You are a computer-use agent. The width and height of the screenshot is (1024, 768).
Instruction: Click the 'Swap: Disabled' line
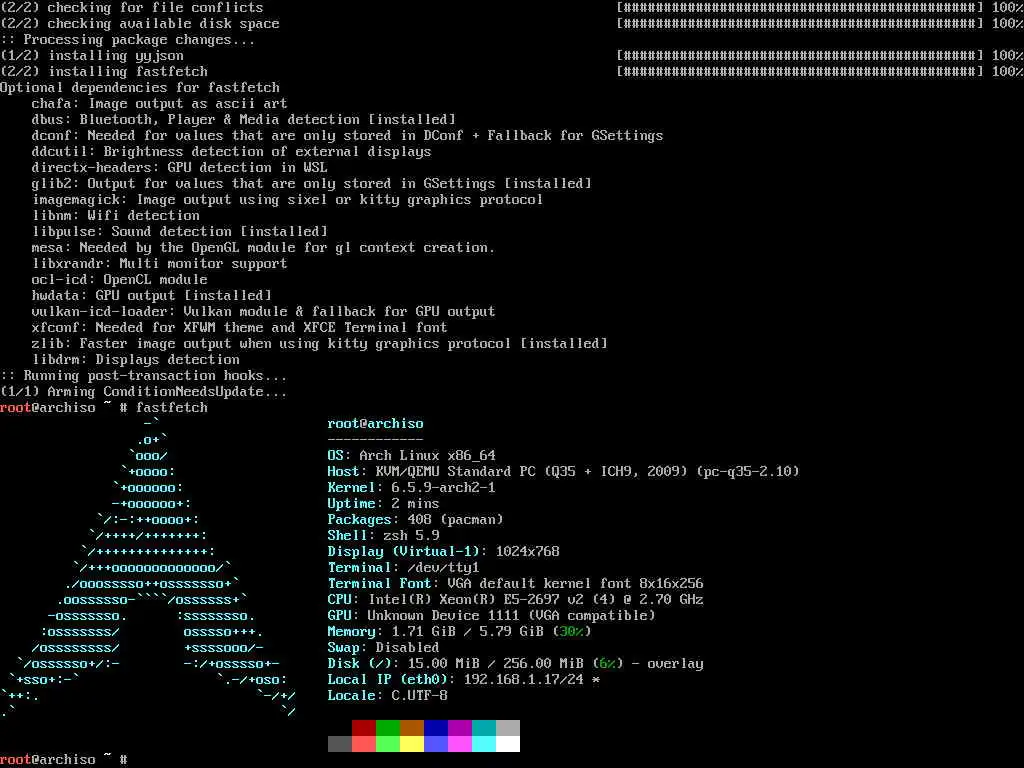[x=383, y=647]
